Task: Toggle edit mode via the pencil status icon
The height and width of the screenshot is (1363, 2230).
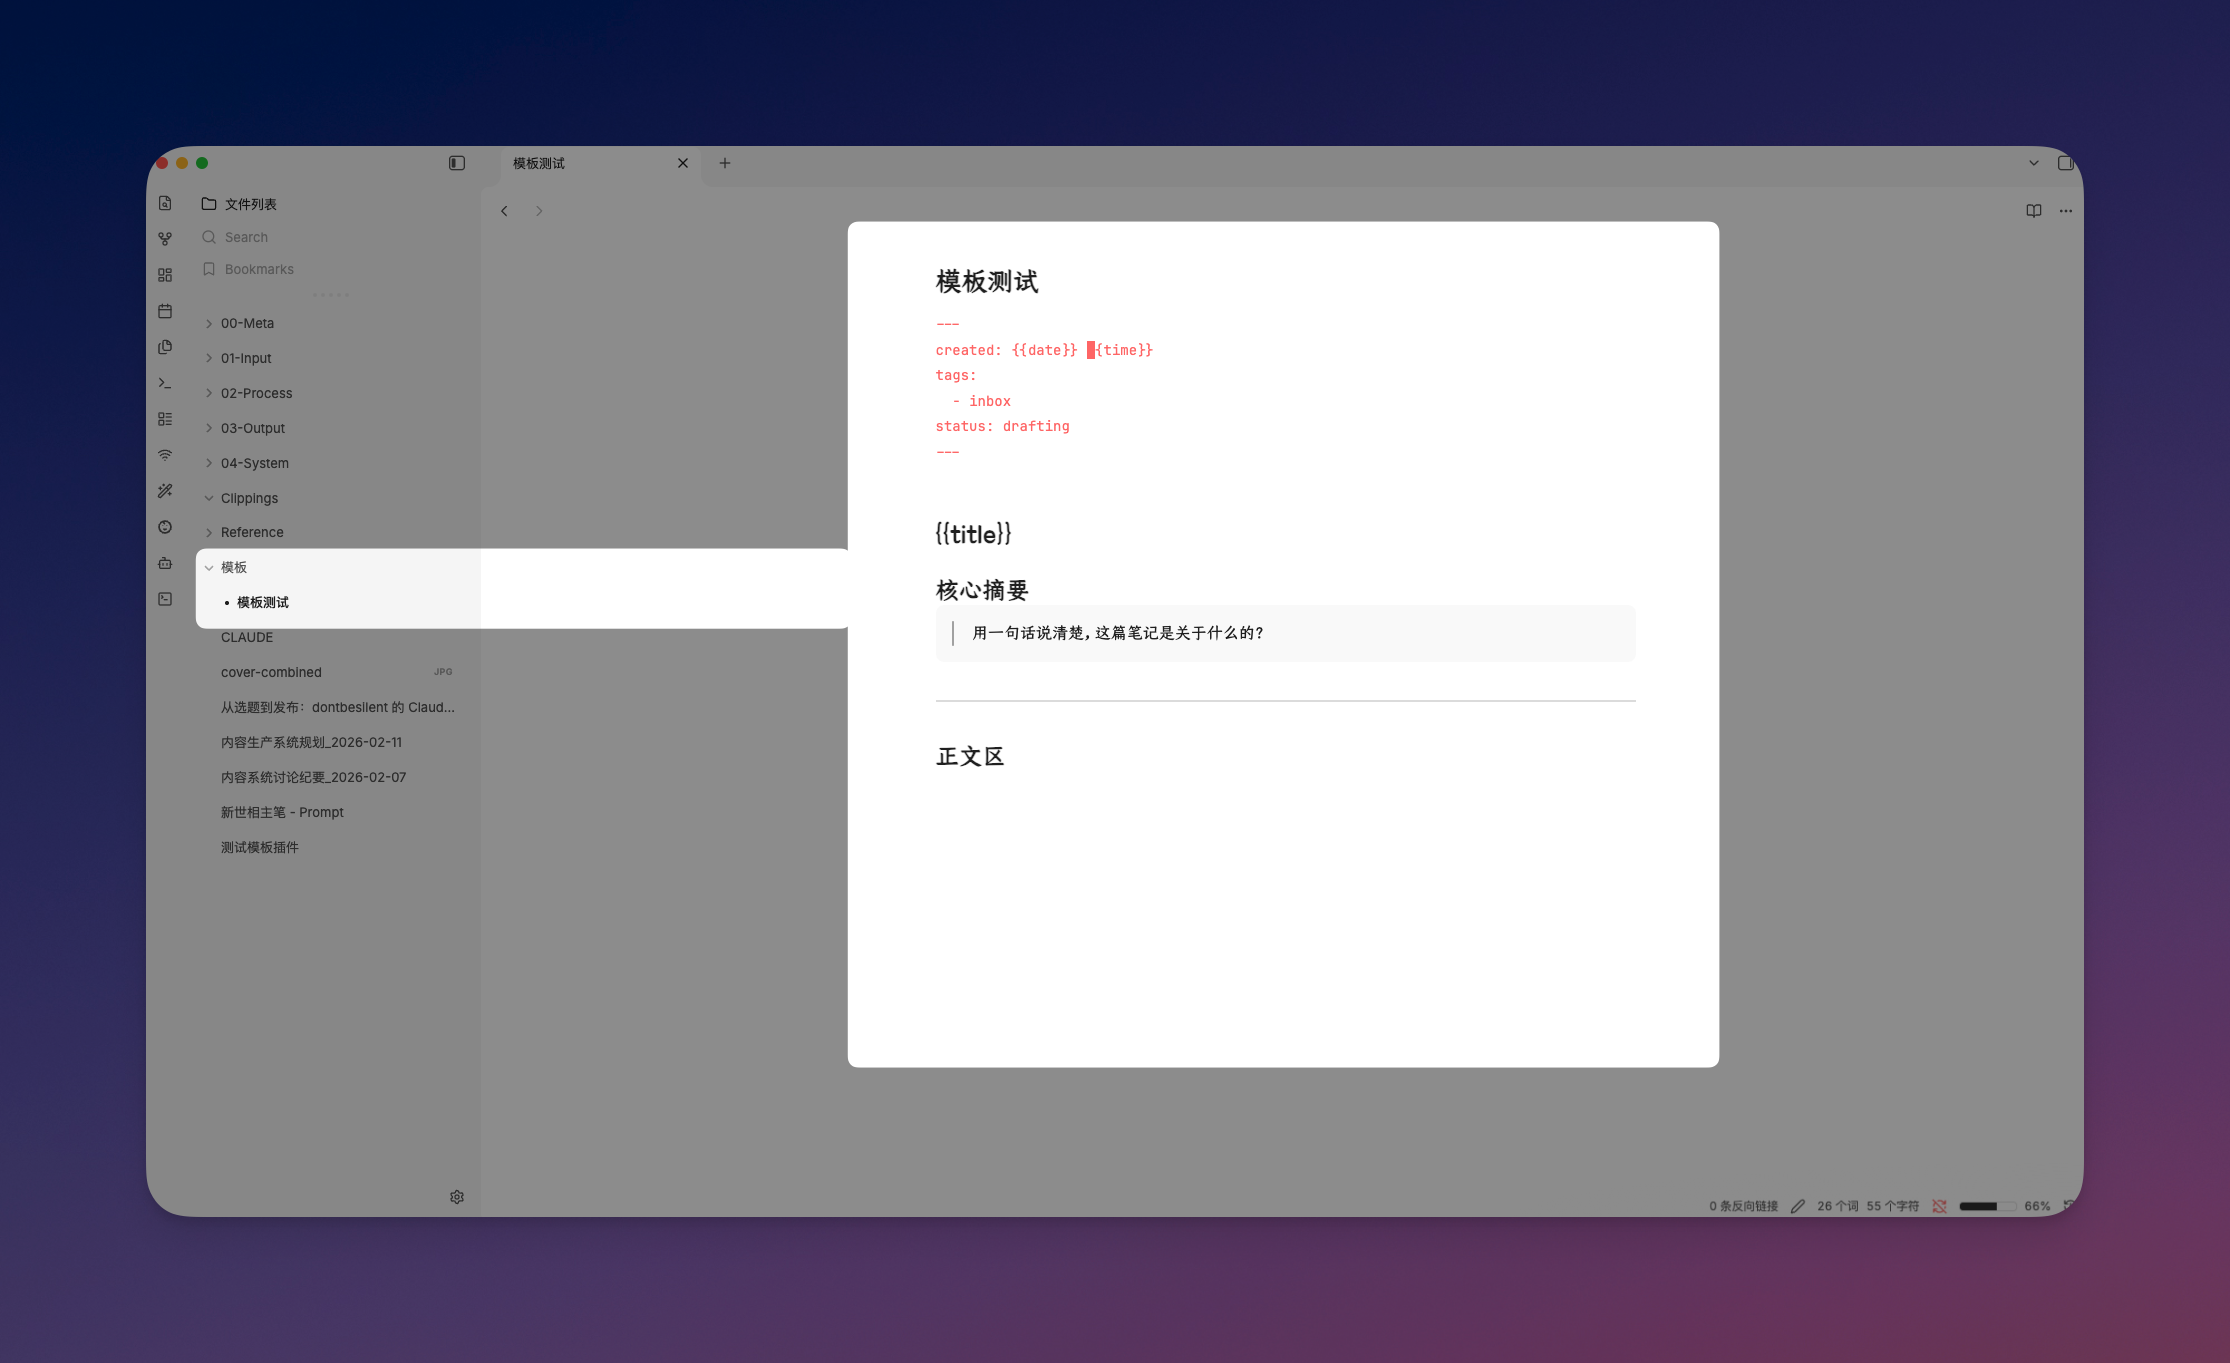Action: tap(1799, 1206)
